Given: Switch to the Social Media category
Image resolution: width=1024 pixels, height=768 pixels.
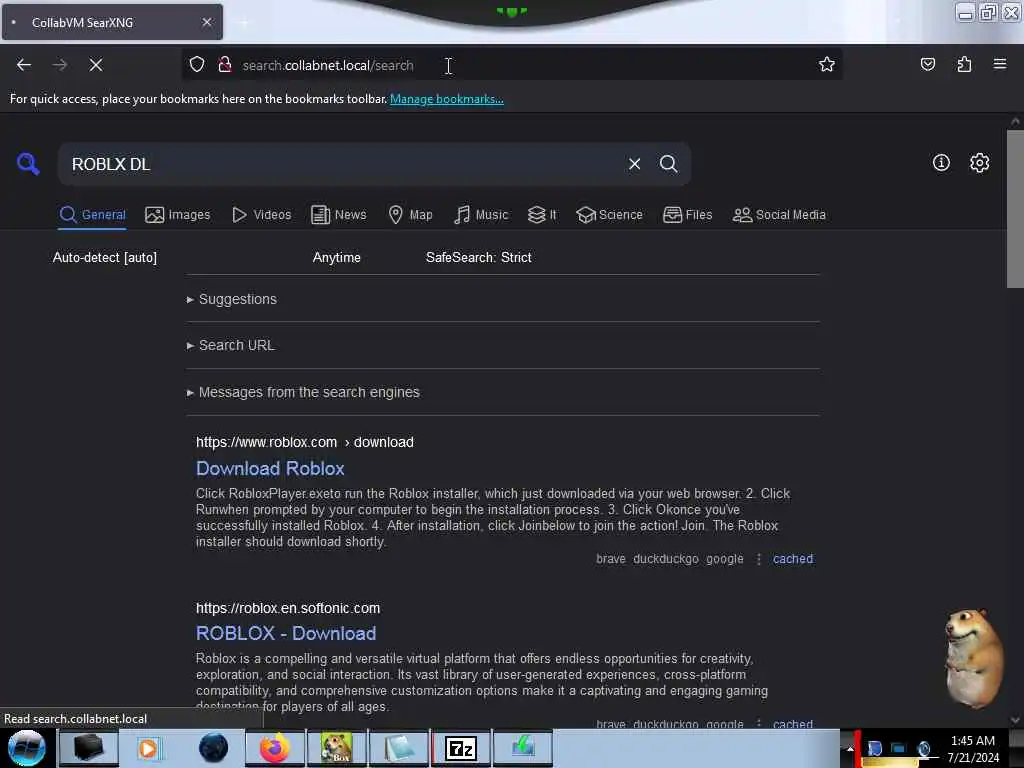Looking at the screenshot, I should pos(779,215).
